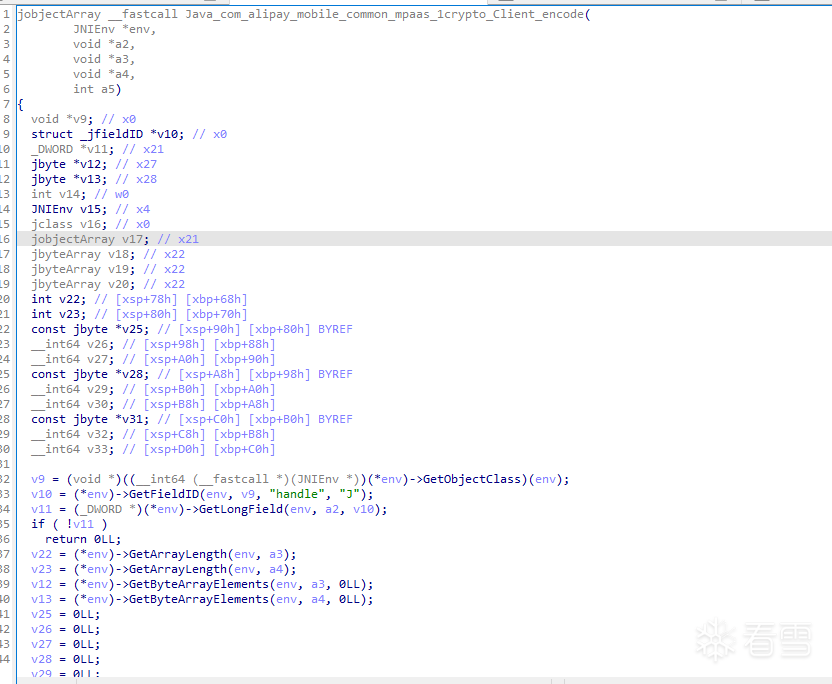Click the '__int64 v30;' declaration
The width and height of the screenshot is (832, 684).
point(73,404)
